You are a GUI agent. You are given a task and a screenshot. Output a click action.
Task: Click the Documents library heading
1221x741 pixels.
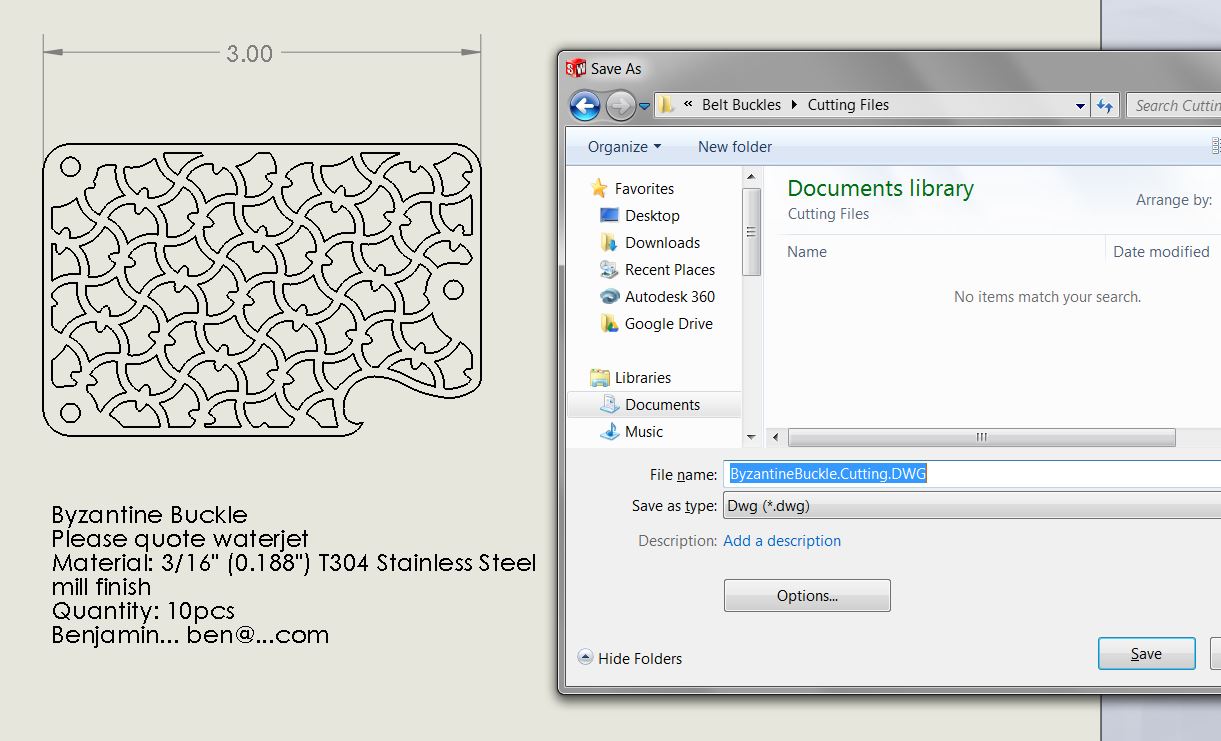click(880, 188)
